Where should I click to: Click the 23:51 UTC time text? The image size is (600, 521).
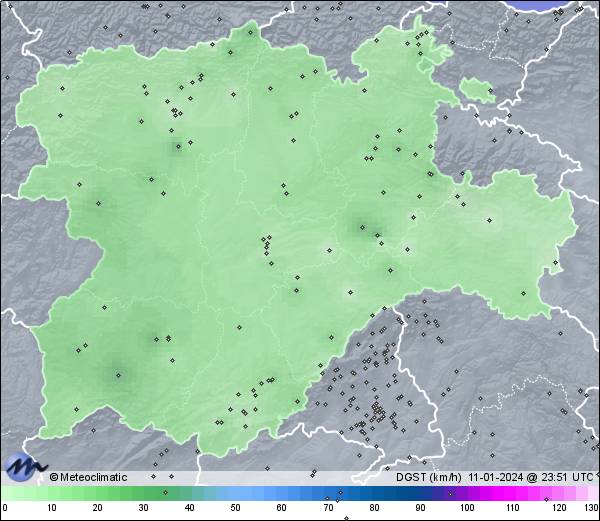565,477
